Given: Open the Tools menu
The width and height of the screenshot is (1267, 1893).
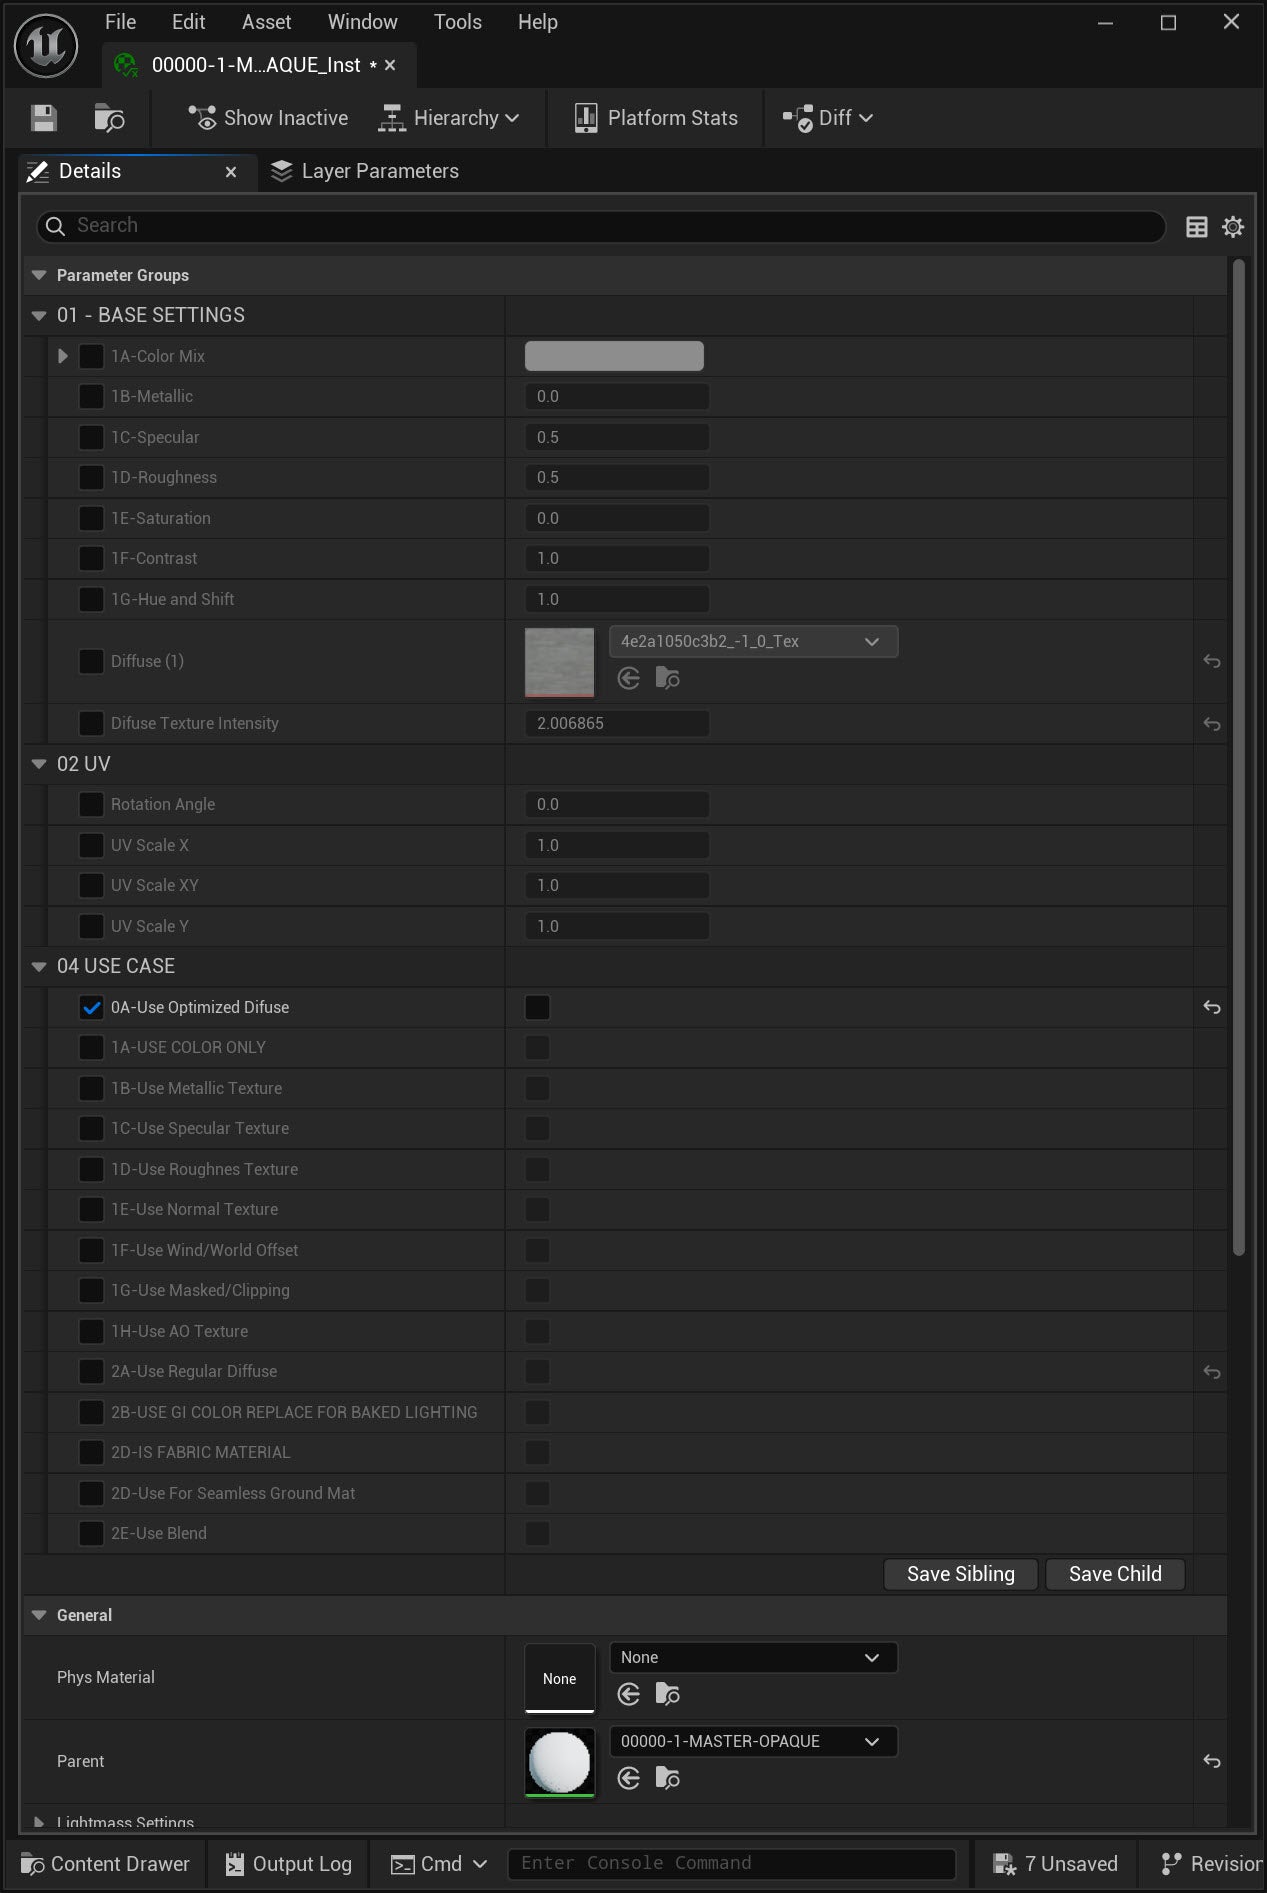Looking at the screenshot, I should [x=458, y=21].
